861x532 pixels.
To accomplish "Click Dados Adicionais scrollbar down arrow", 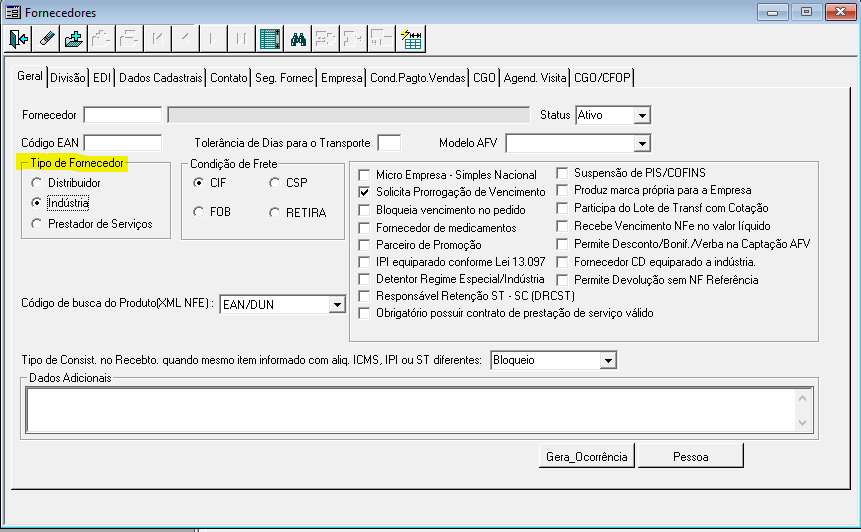I will pos(802,422).
